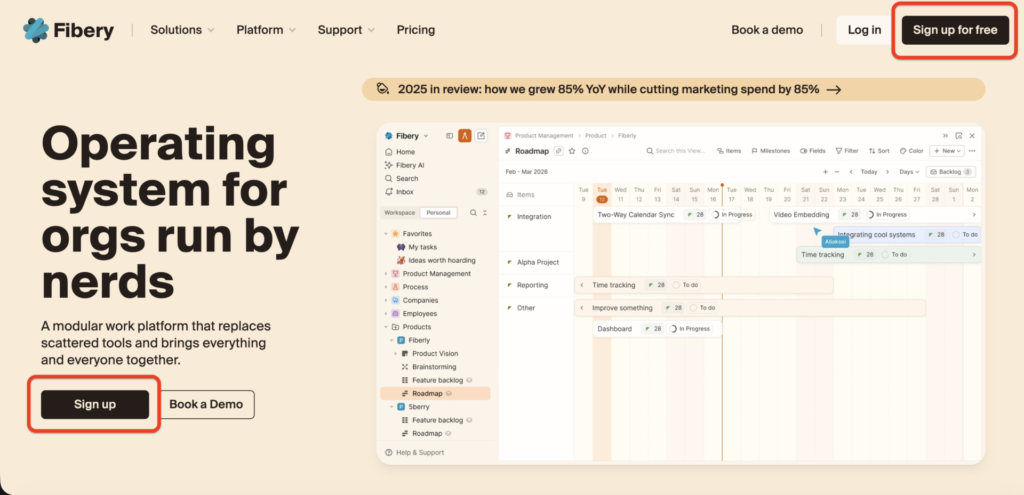Image resolution: width=1024 pixels, height=495 pixels.
Task: Open the Solutions dropdown menu
Action: 182,30
